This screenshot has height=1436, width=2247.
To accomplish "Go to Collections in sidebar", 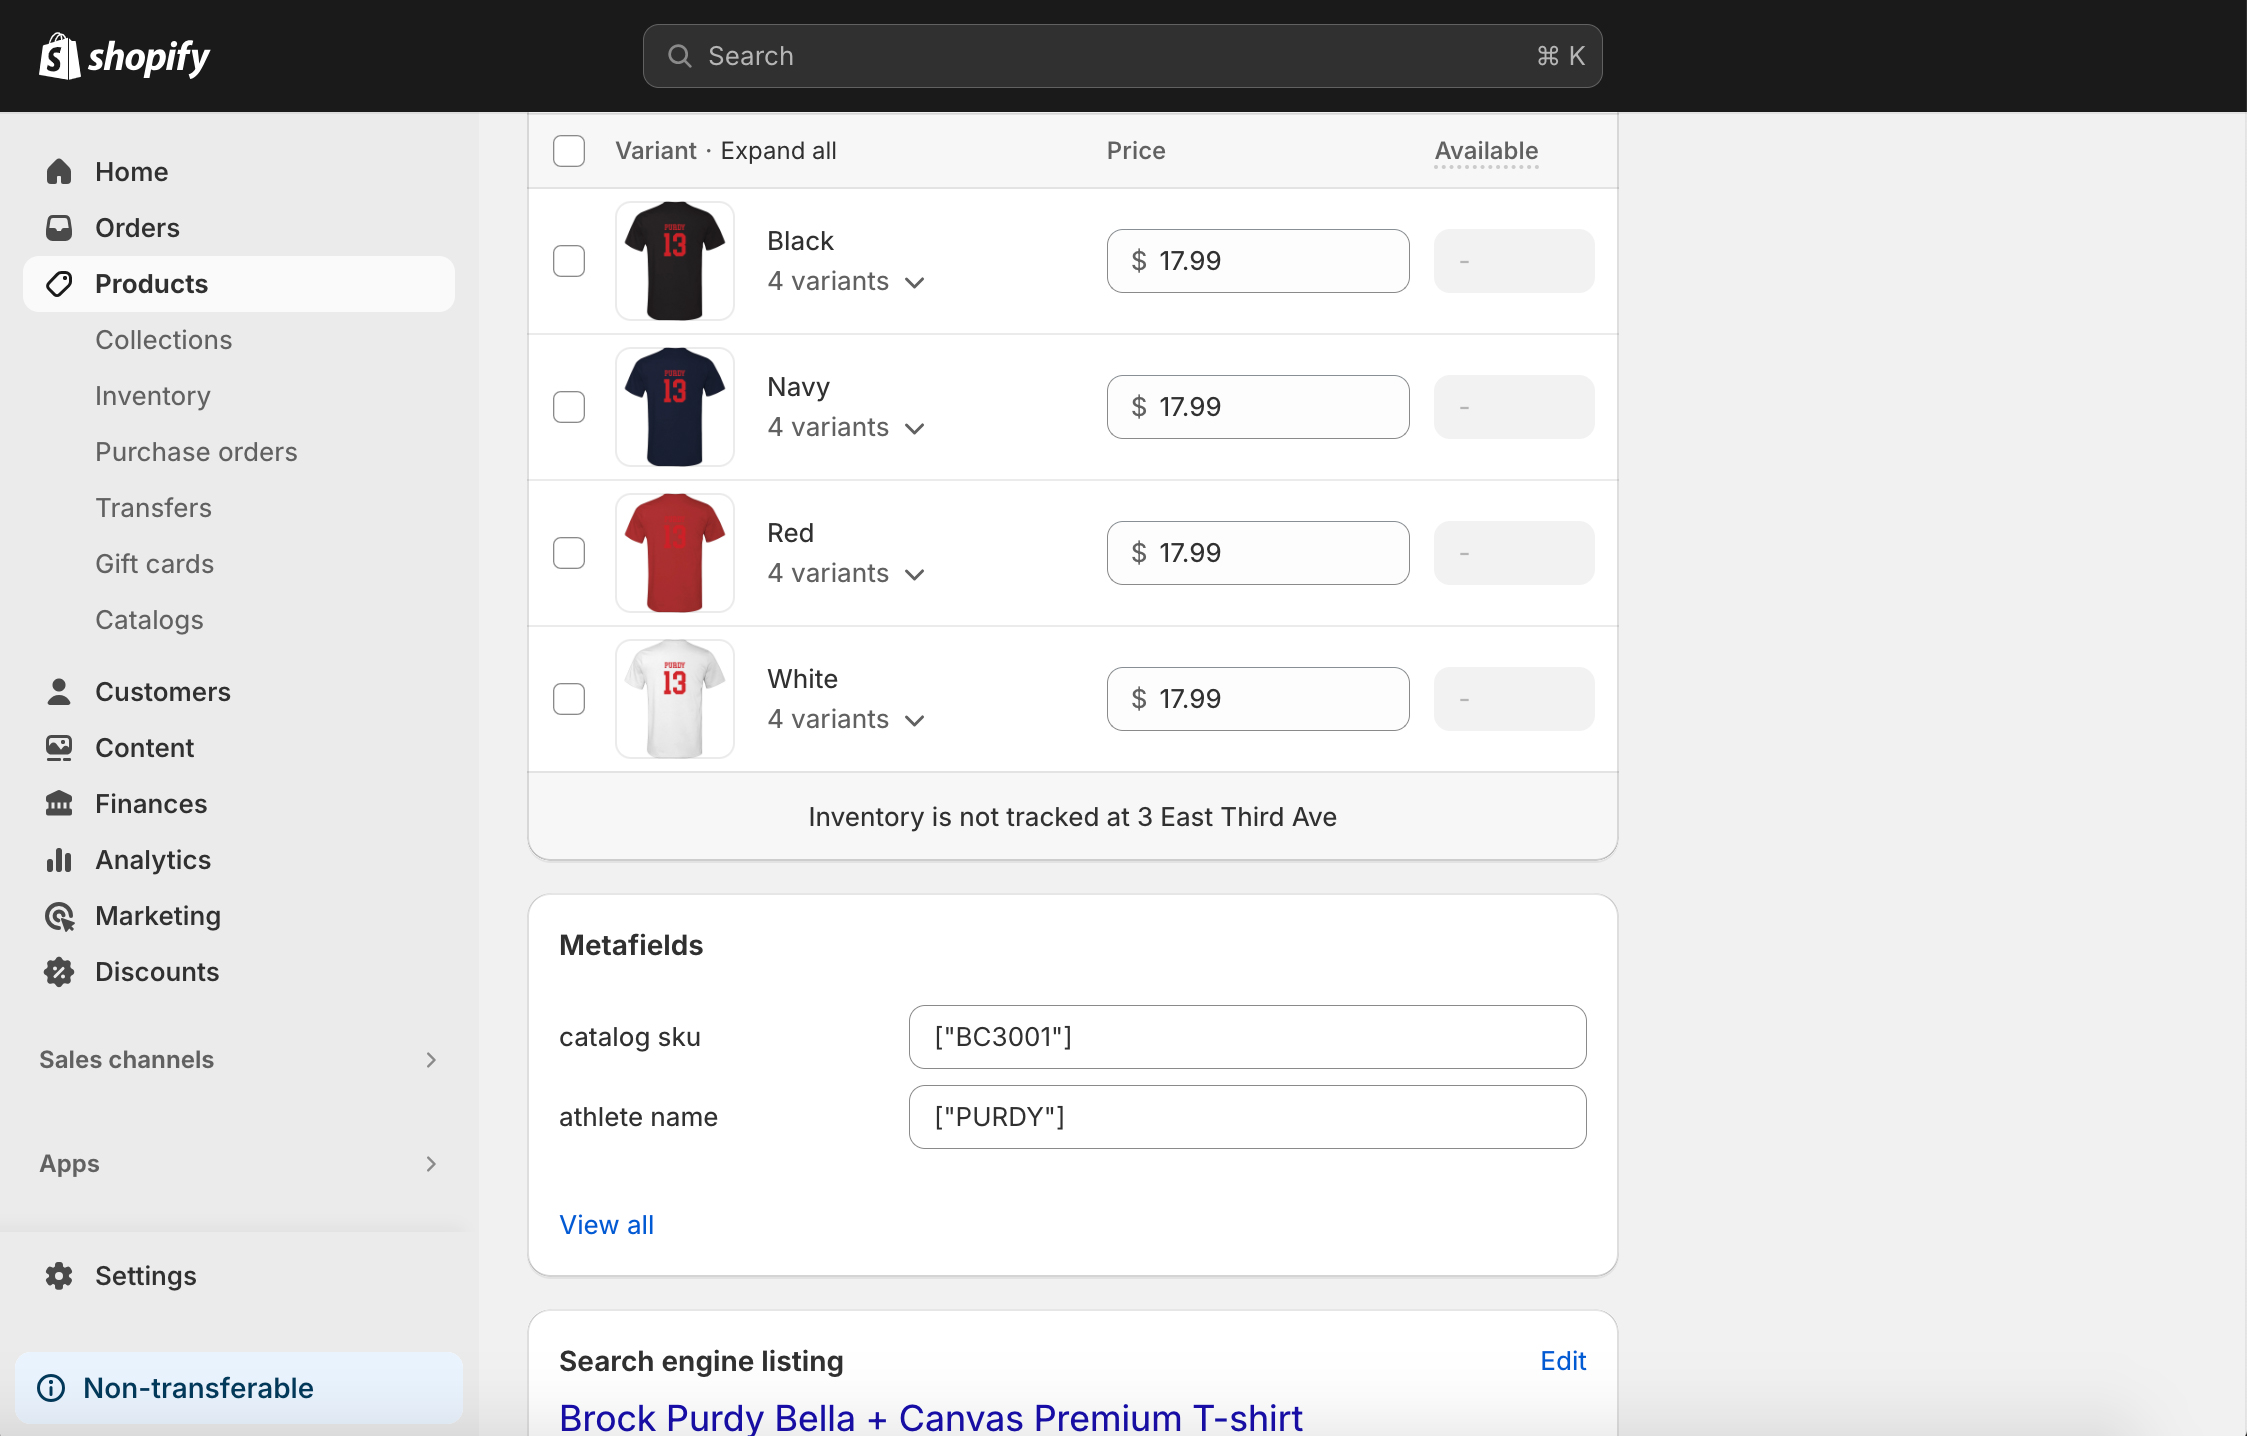I will [164, 340].
